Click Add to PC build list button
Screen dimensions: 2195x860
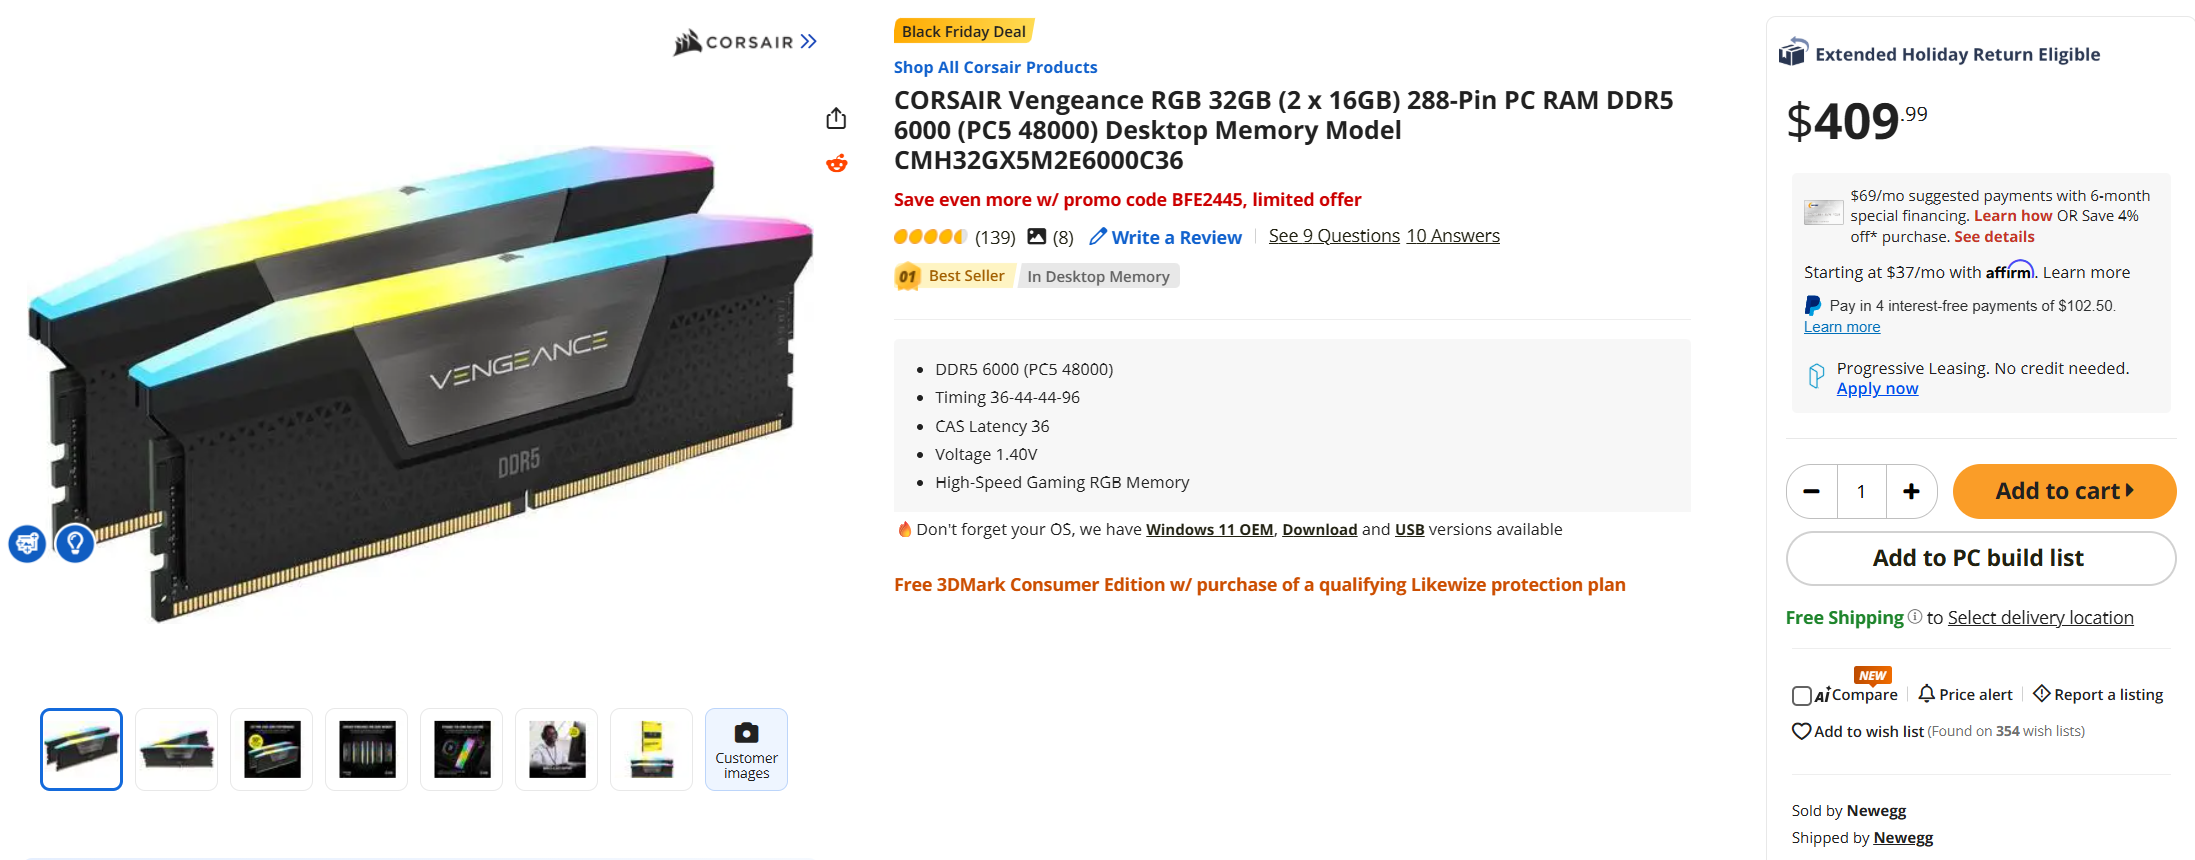coord(1980,558)
